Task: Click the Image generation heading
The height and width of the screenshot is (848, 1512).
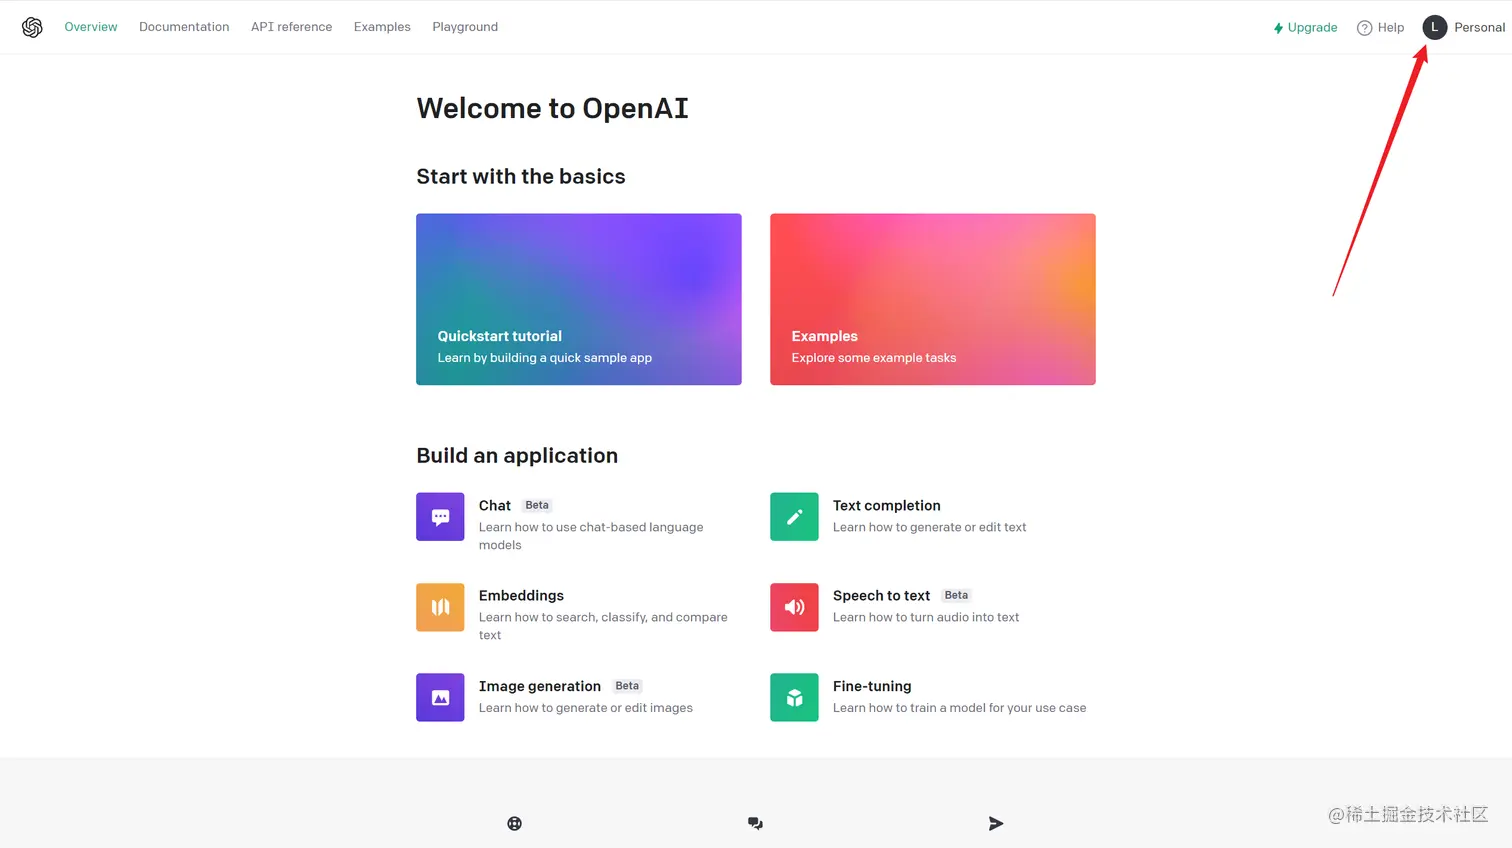Action: [x=540, y=686]
